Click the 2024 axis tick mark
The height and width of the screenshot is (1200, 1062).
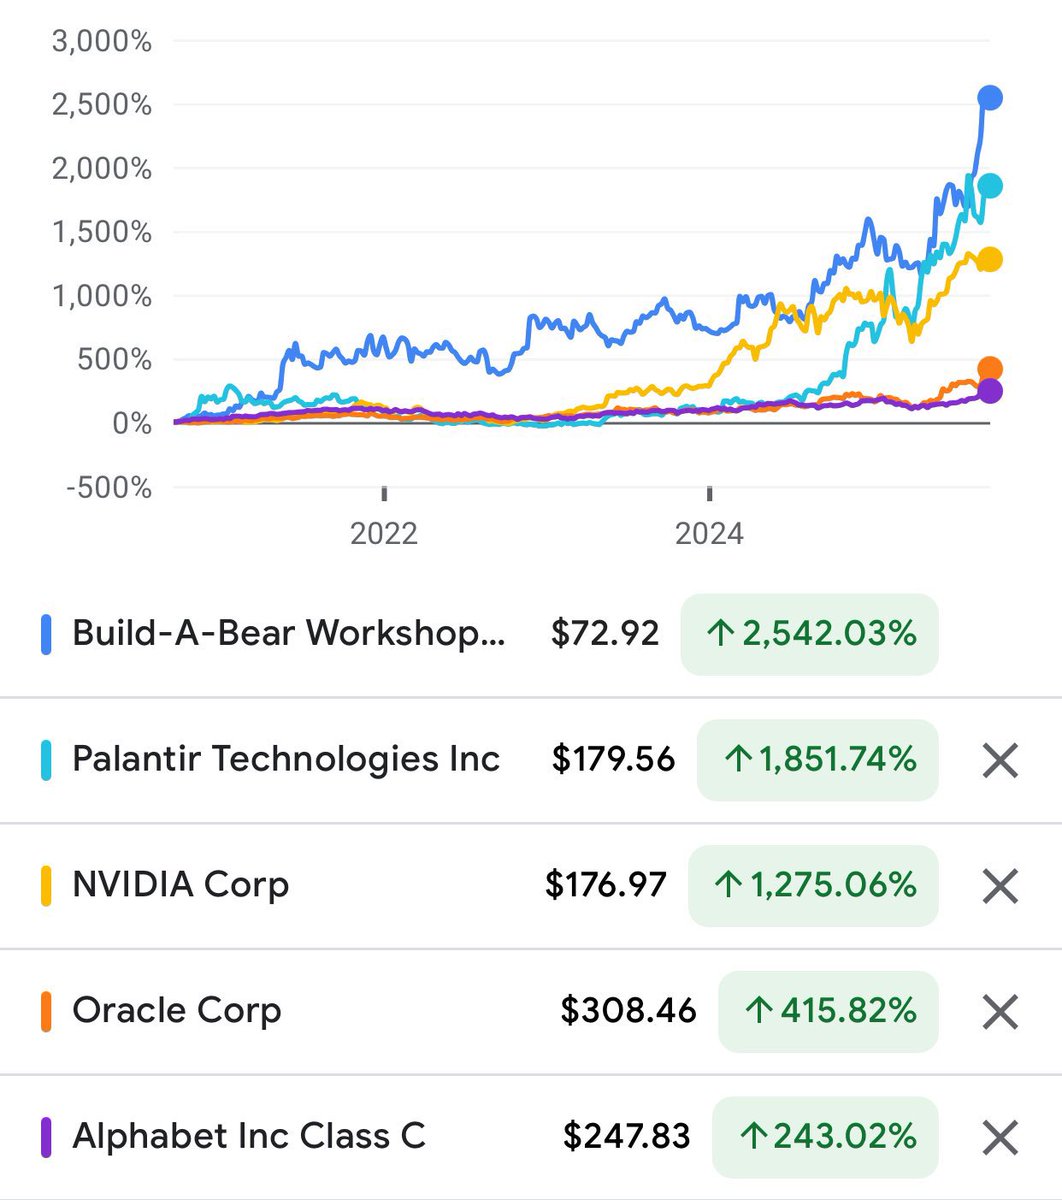tap(709, 494)
